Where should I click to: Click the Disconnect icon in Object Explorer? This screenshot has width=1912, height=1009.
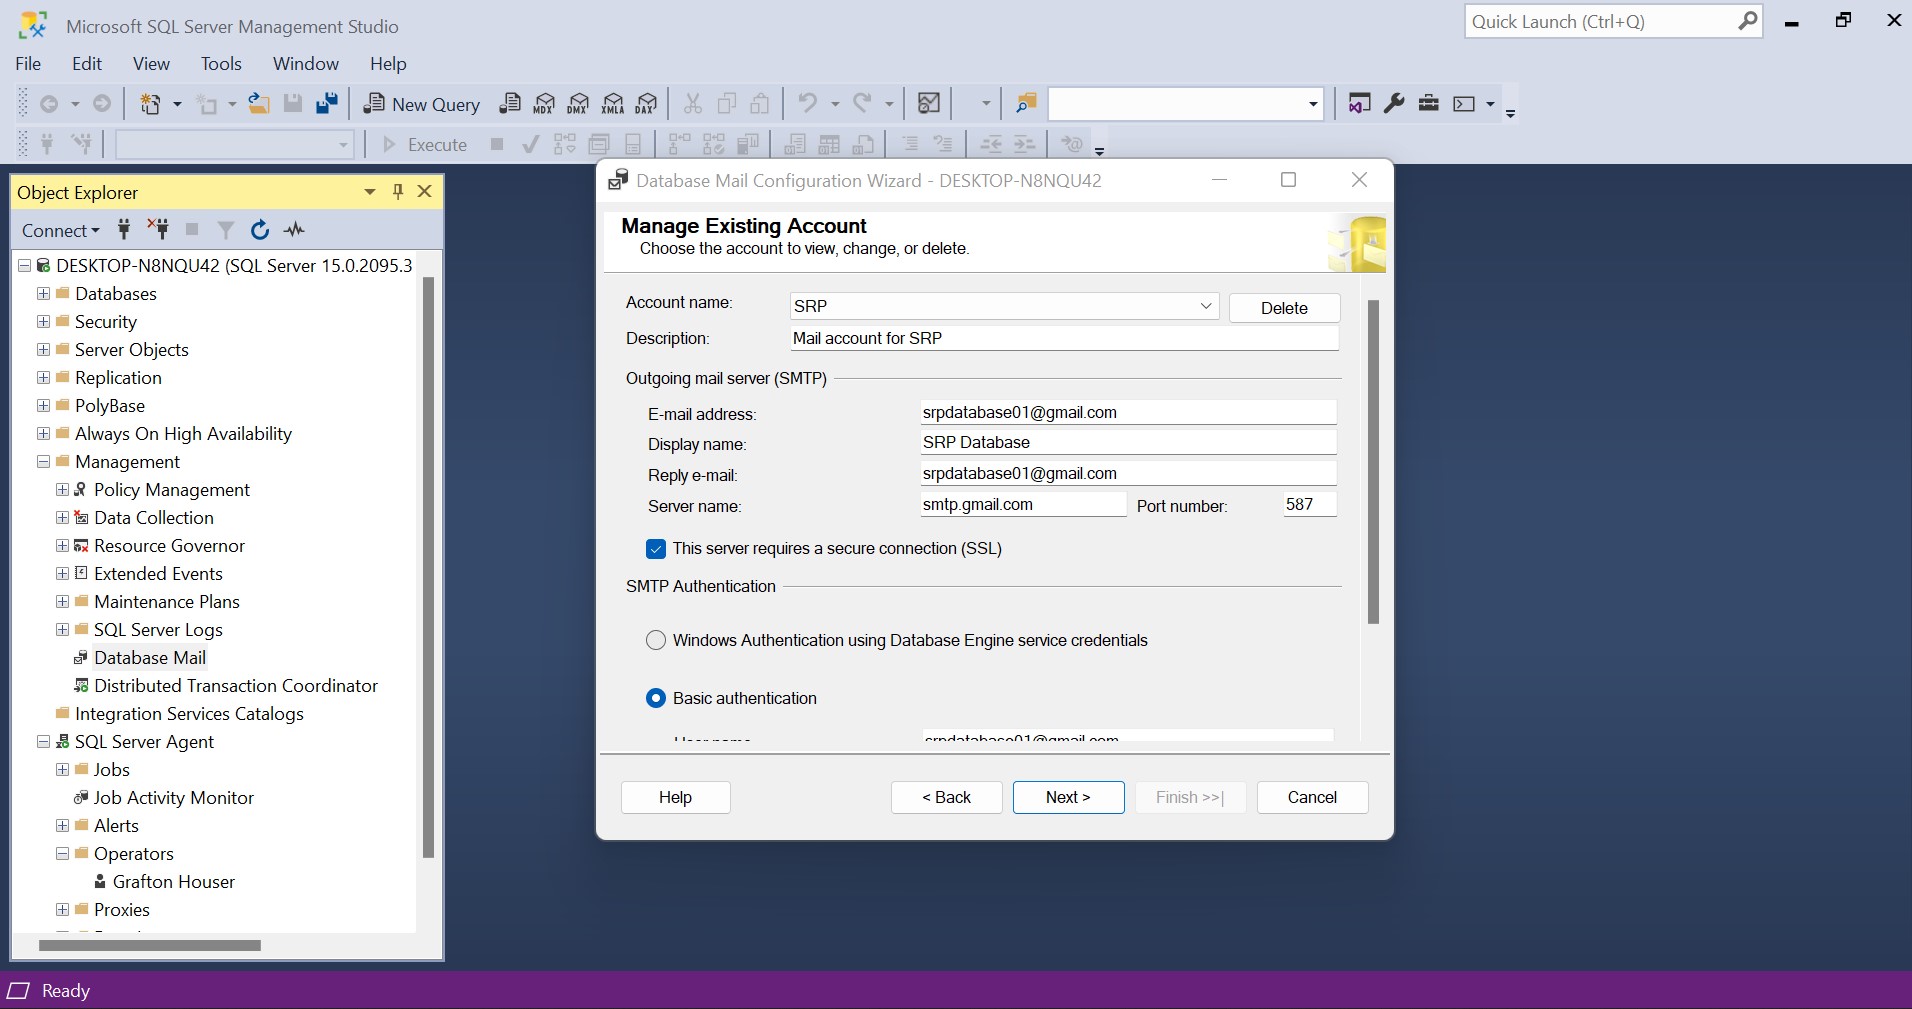point(158,229)
